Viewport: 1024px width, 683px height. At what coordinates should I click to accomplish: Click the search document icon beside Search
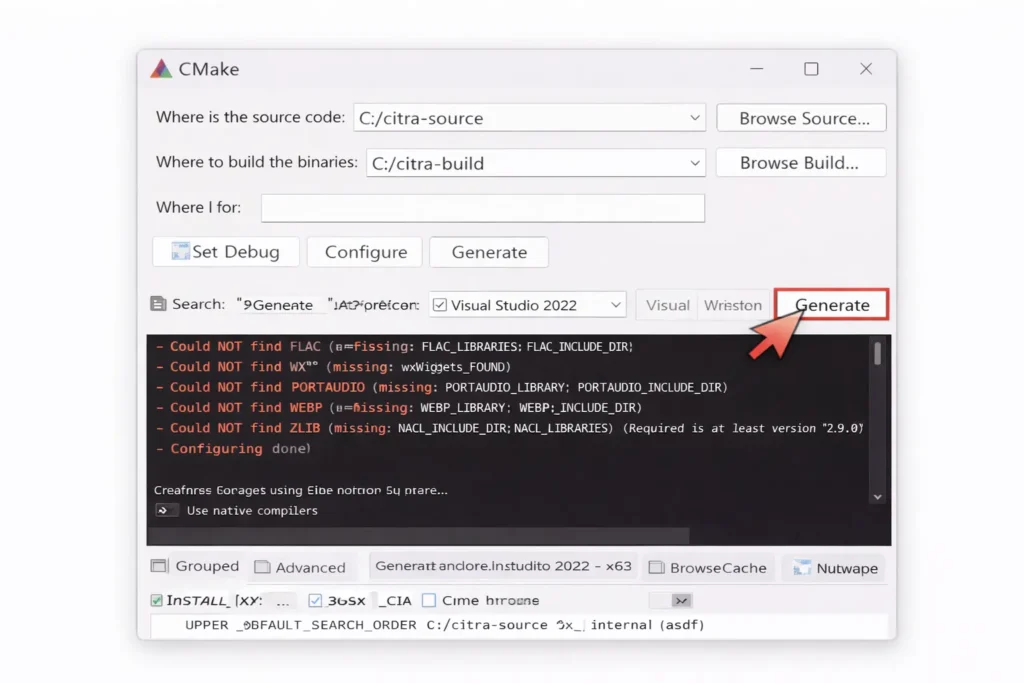click(161, 304)
